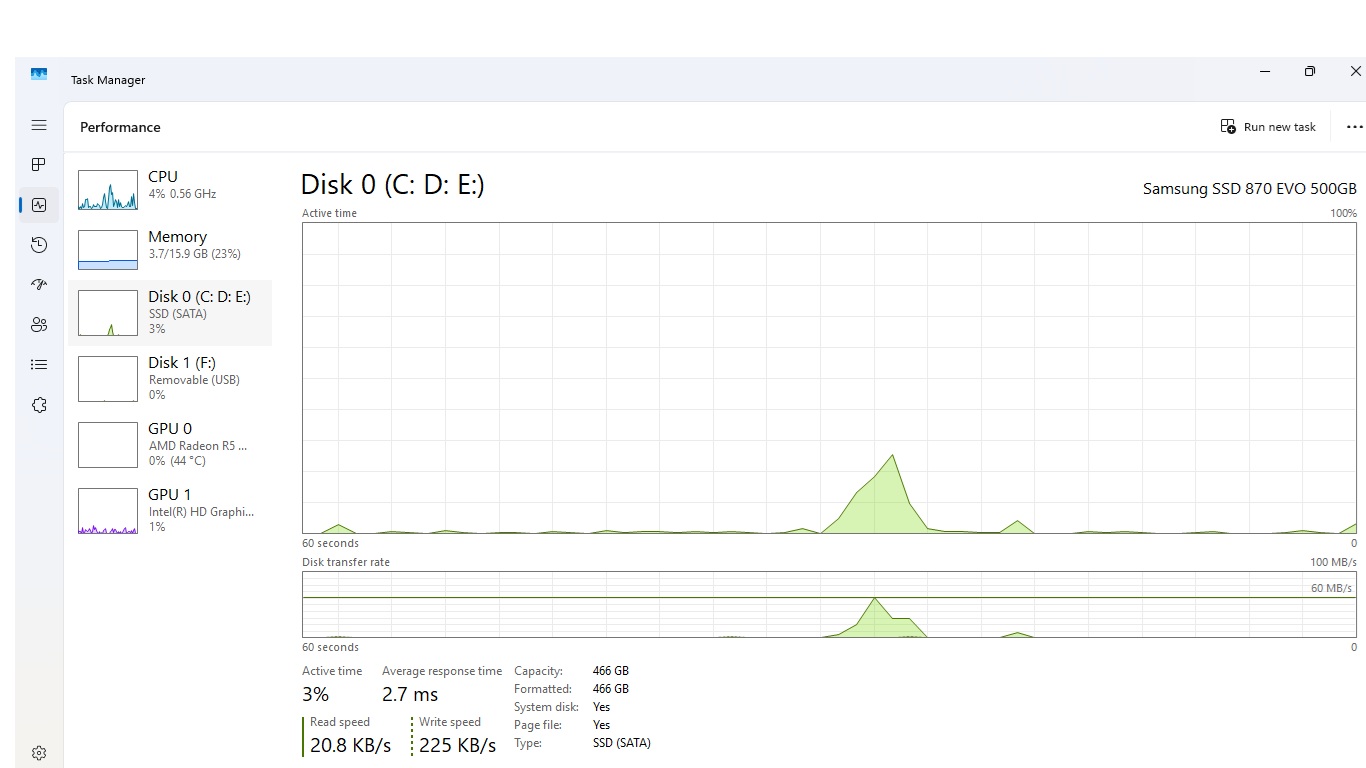
Task: Maximize the Task Manager window
Action: click(1310, 71)
